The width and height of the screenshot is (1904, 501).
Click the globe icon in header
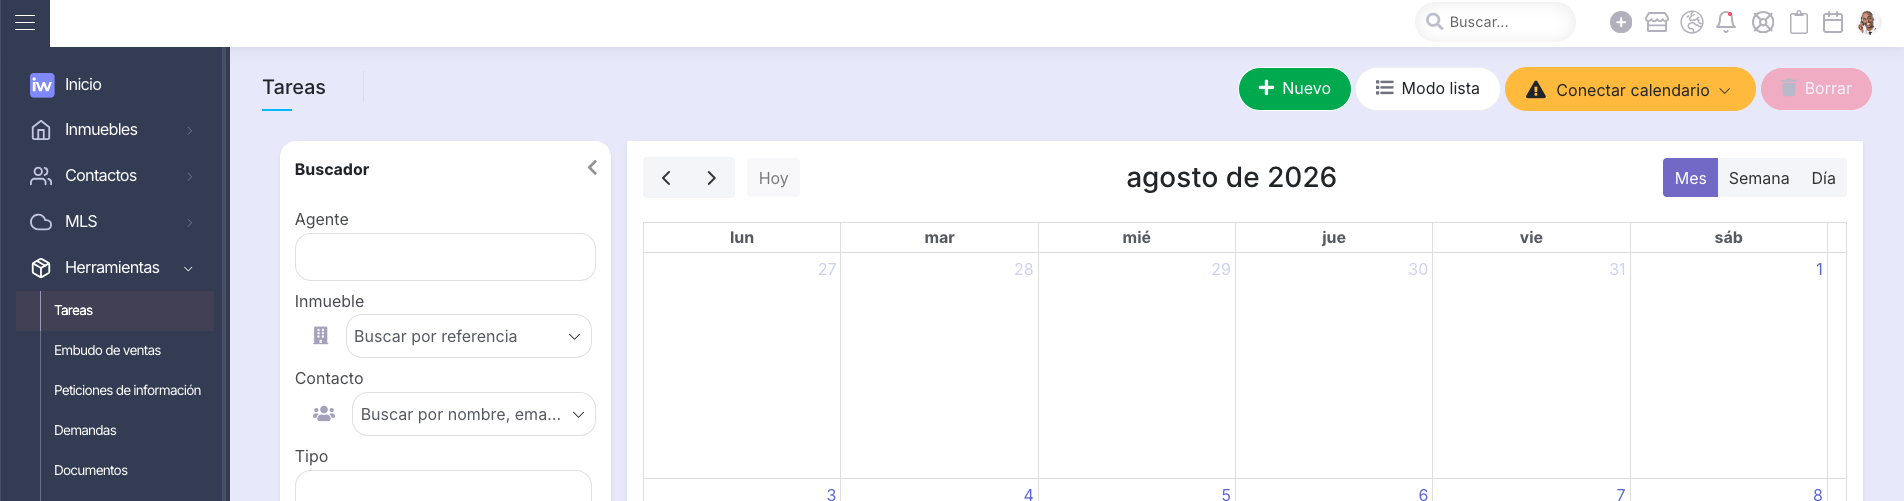click(x=1692, y=22)
